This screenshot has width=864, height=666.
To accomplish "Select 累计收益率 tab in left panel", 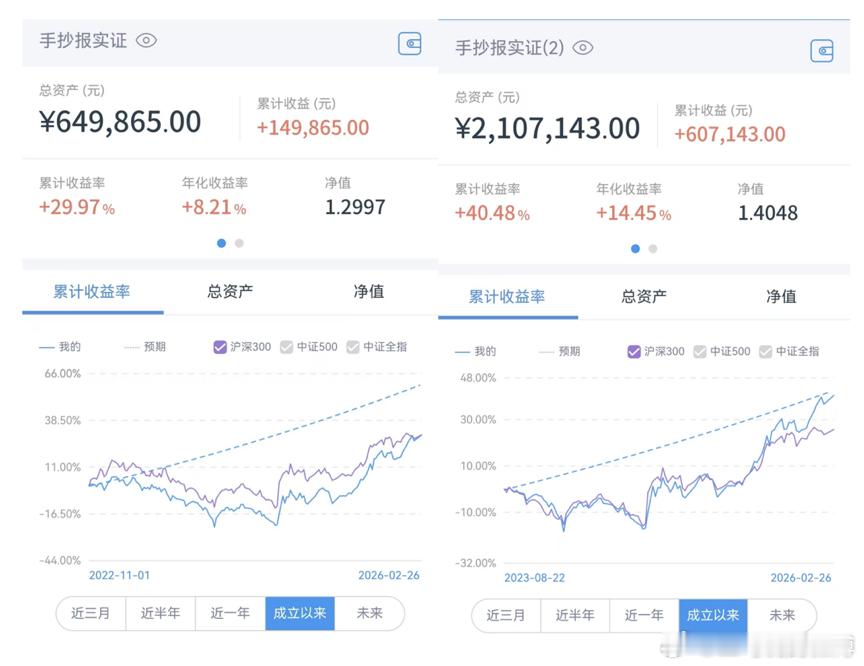I will pos(92,291).
